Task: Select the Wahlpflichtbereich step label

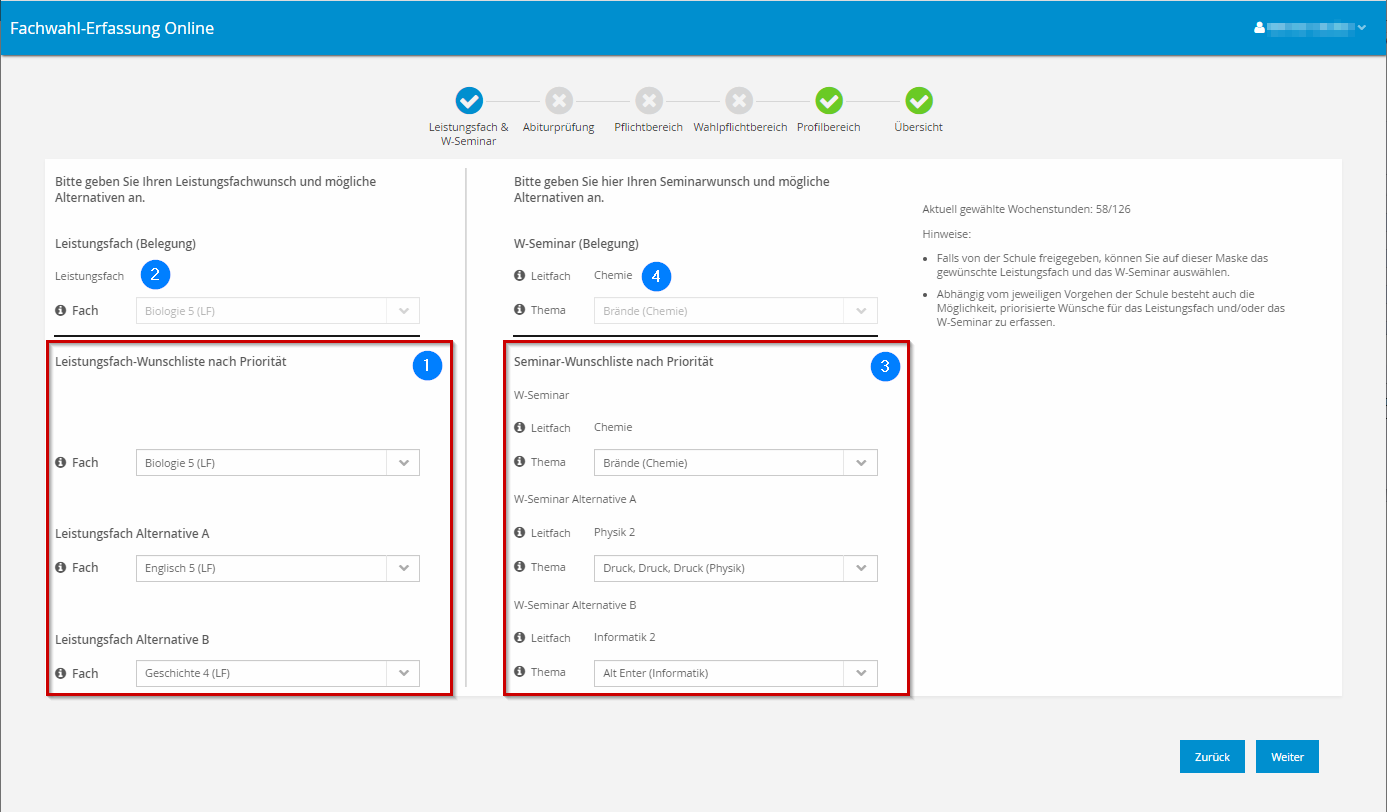Action: [x=739, y=127]
